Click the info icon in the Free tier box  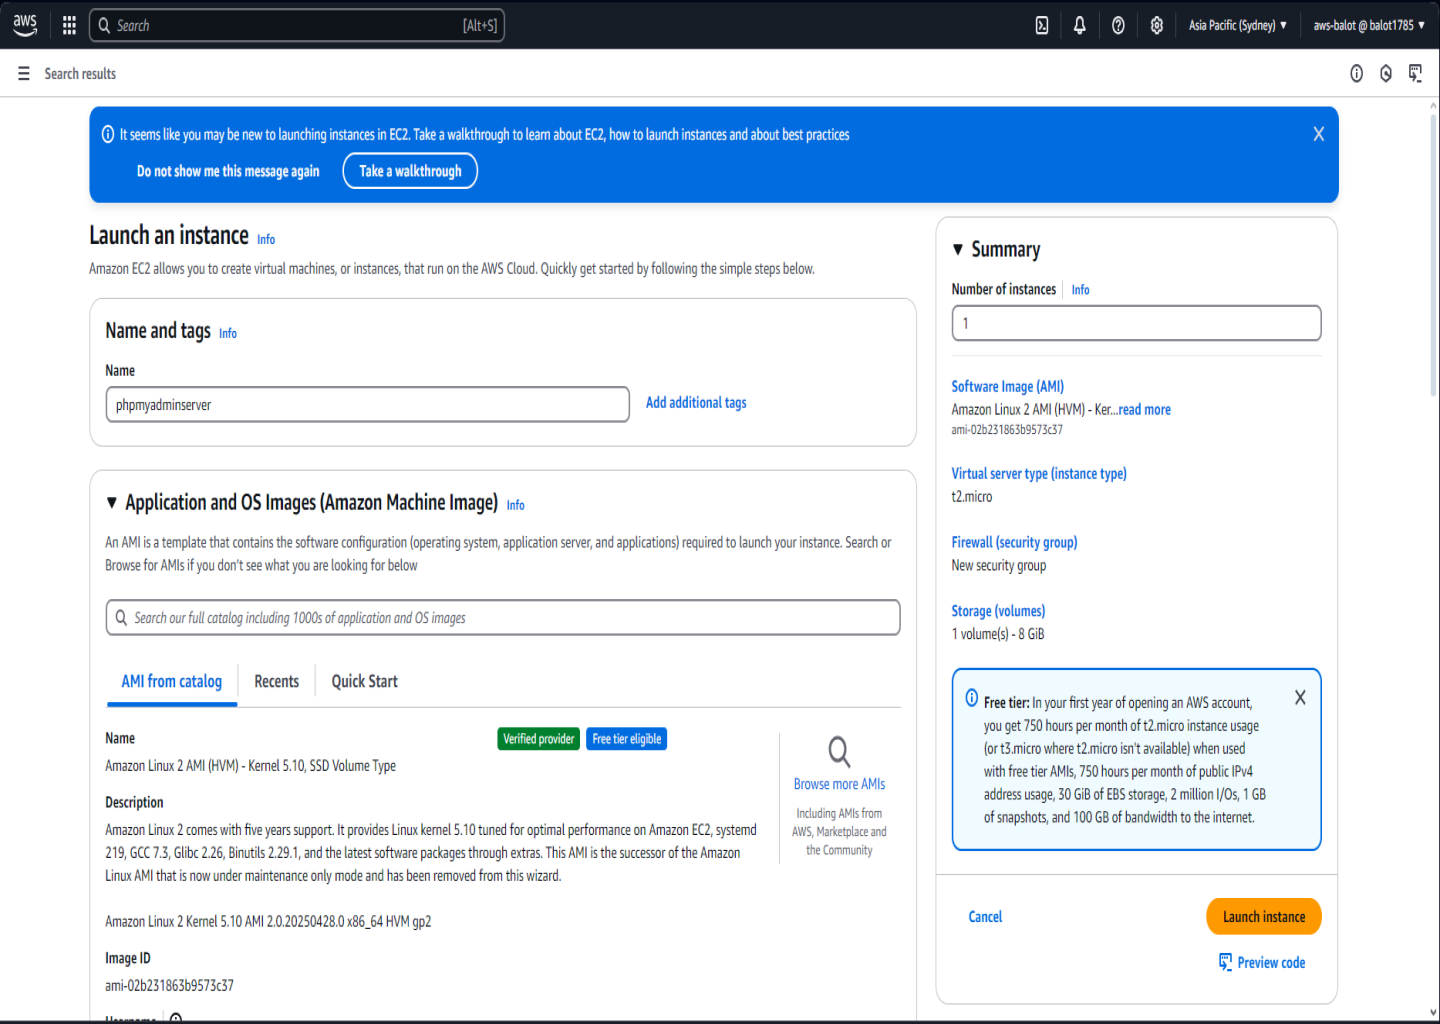coord(972,698)
